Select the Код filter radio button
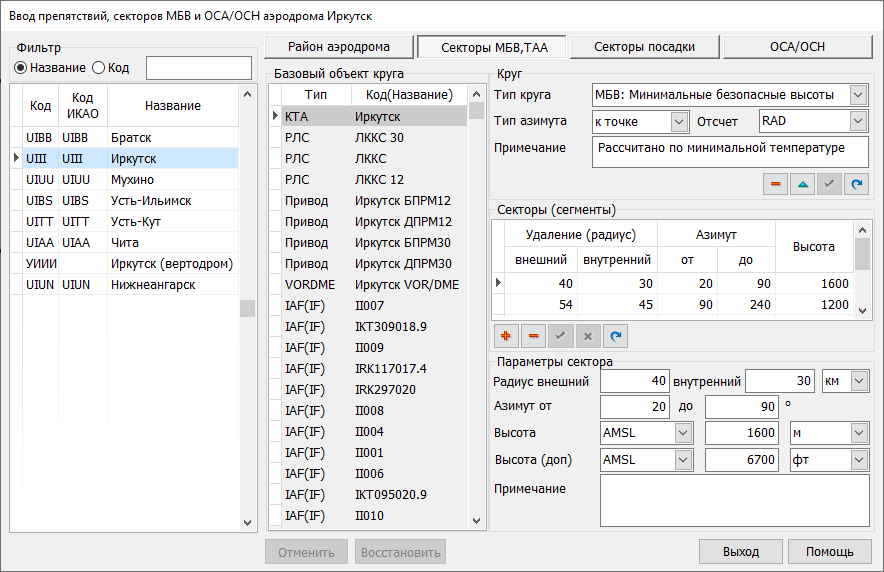The image size is (884, 572). (x=98, y=68)
